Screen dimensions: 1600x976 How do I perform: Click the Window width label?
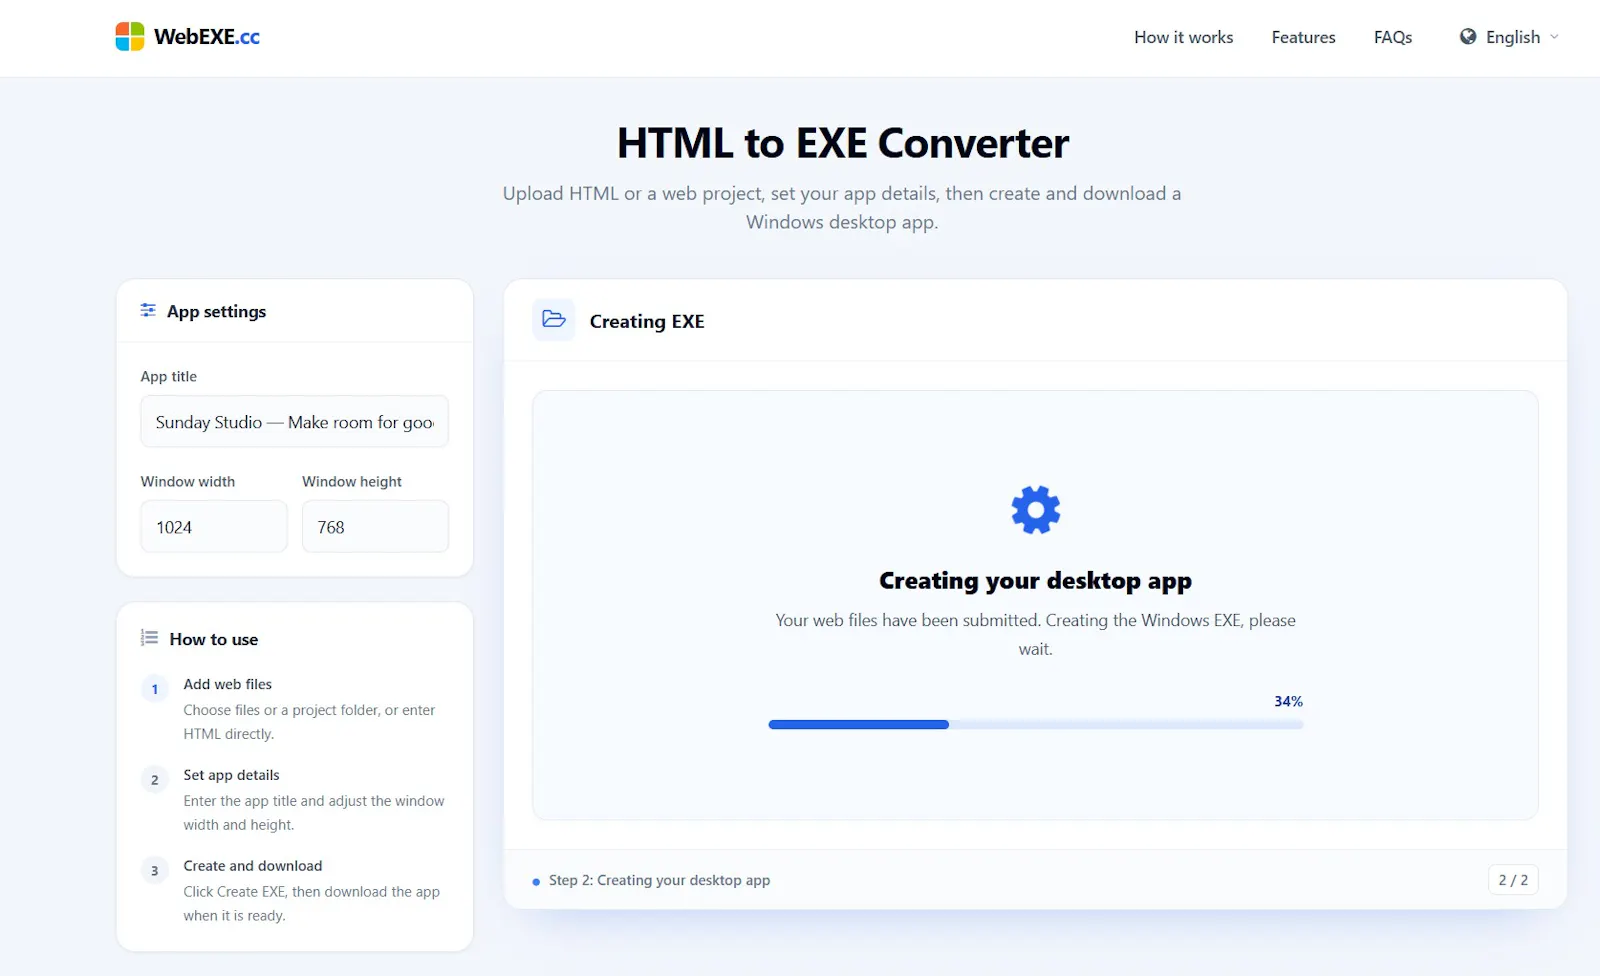pyautogui.click(x=188, y=481)
